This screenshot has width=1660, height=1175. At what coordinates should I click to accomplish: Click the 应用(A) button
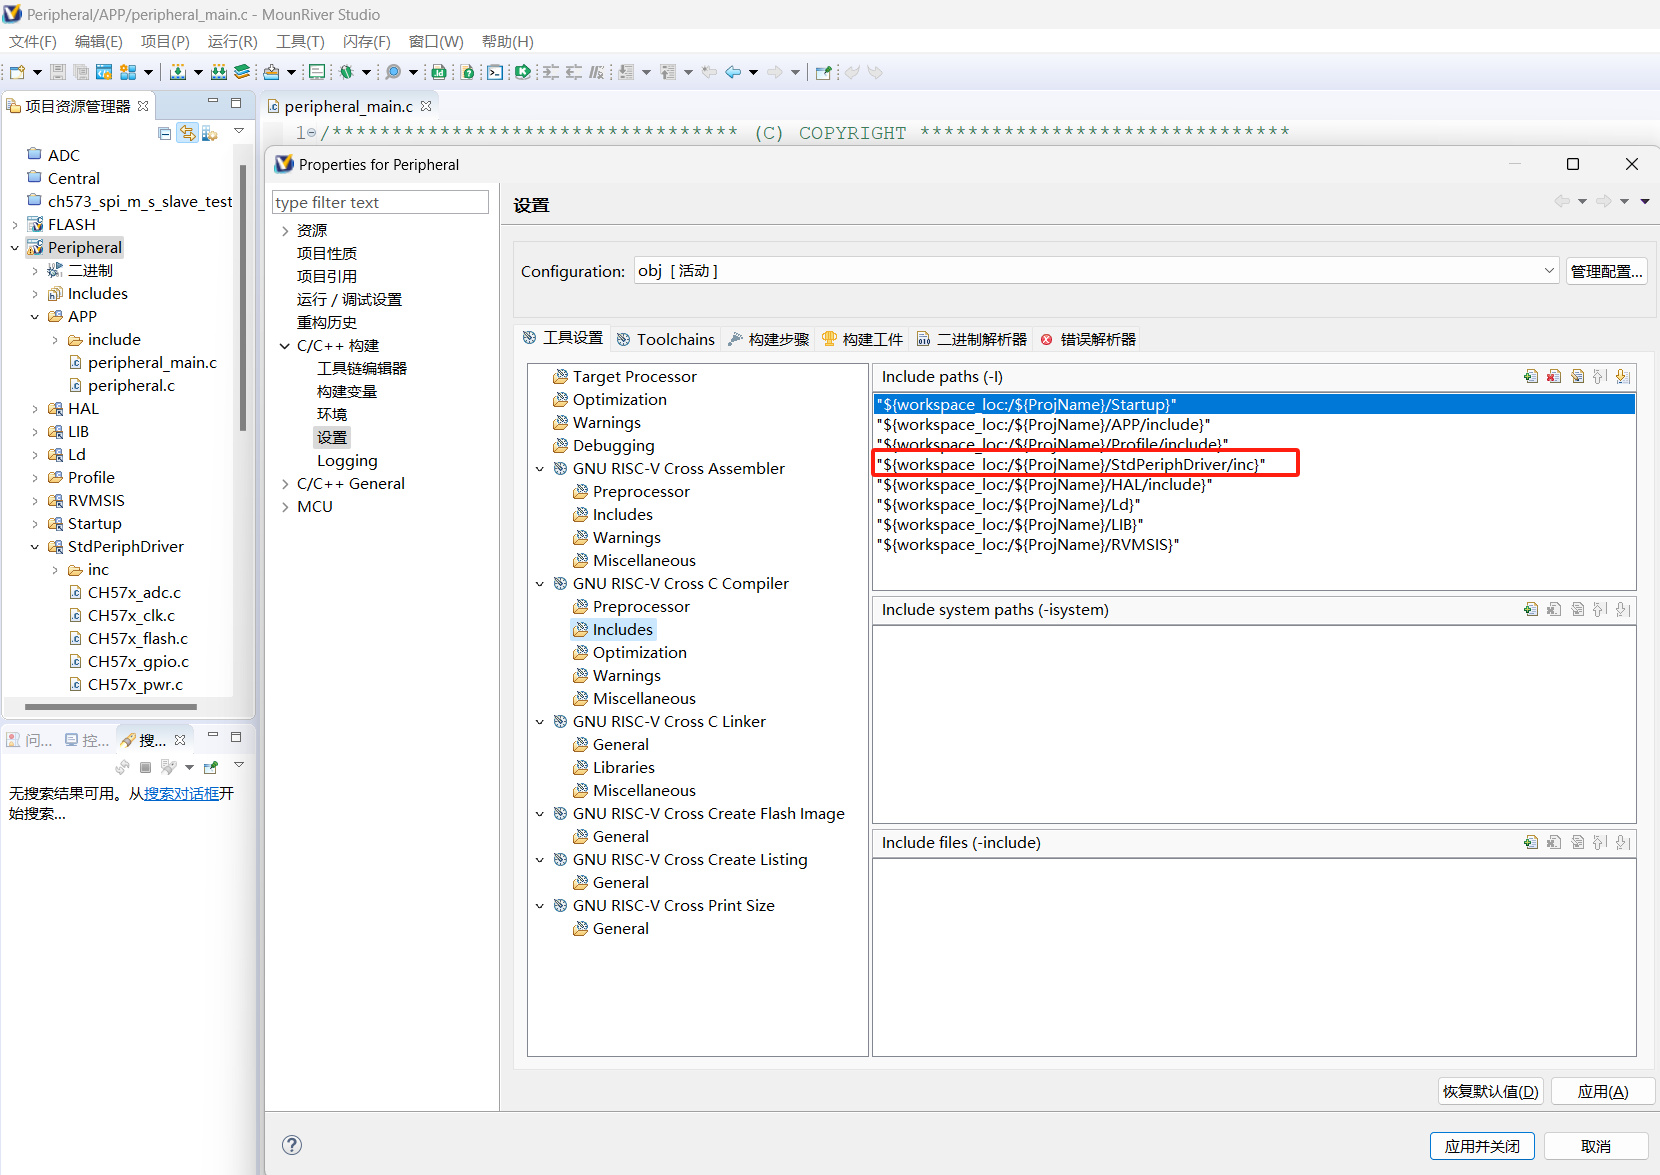1603,1091
